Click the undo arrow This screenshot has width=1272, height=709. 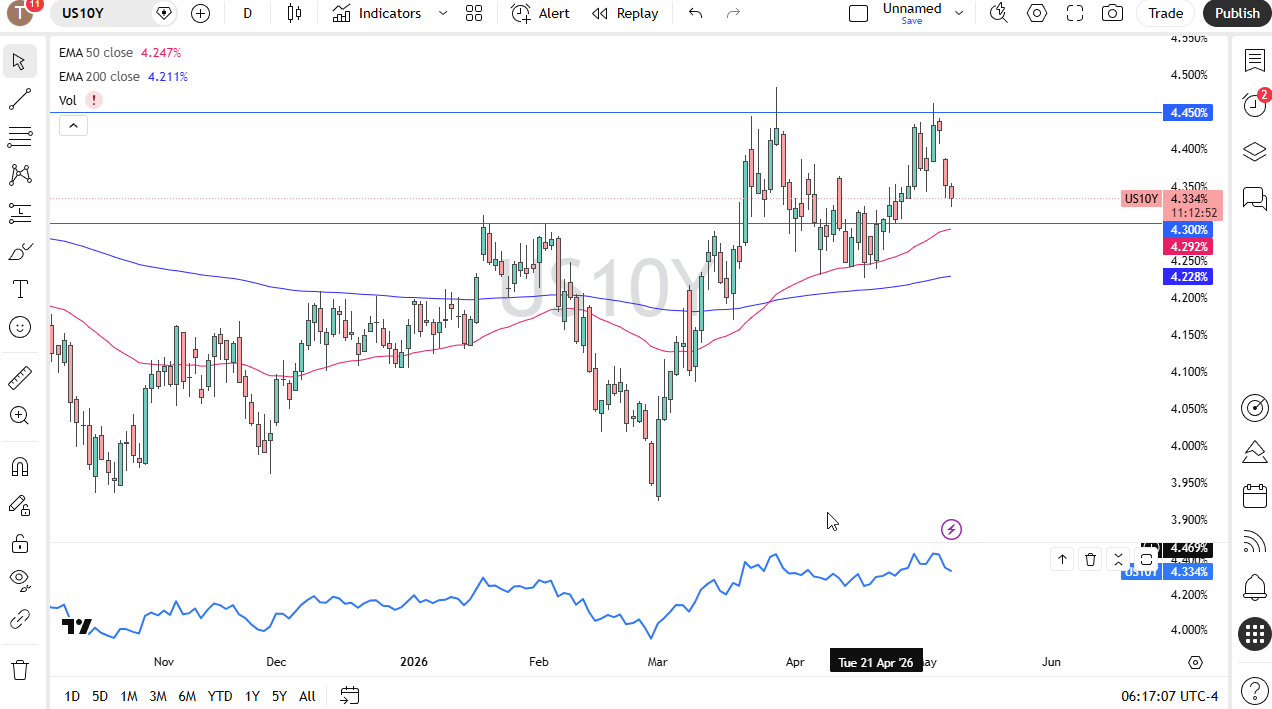coord(696,13)
